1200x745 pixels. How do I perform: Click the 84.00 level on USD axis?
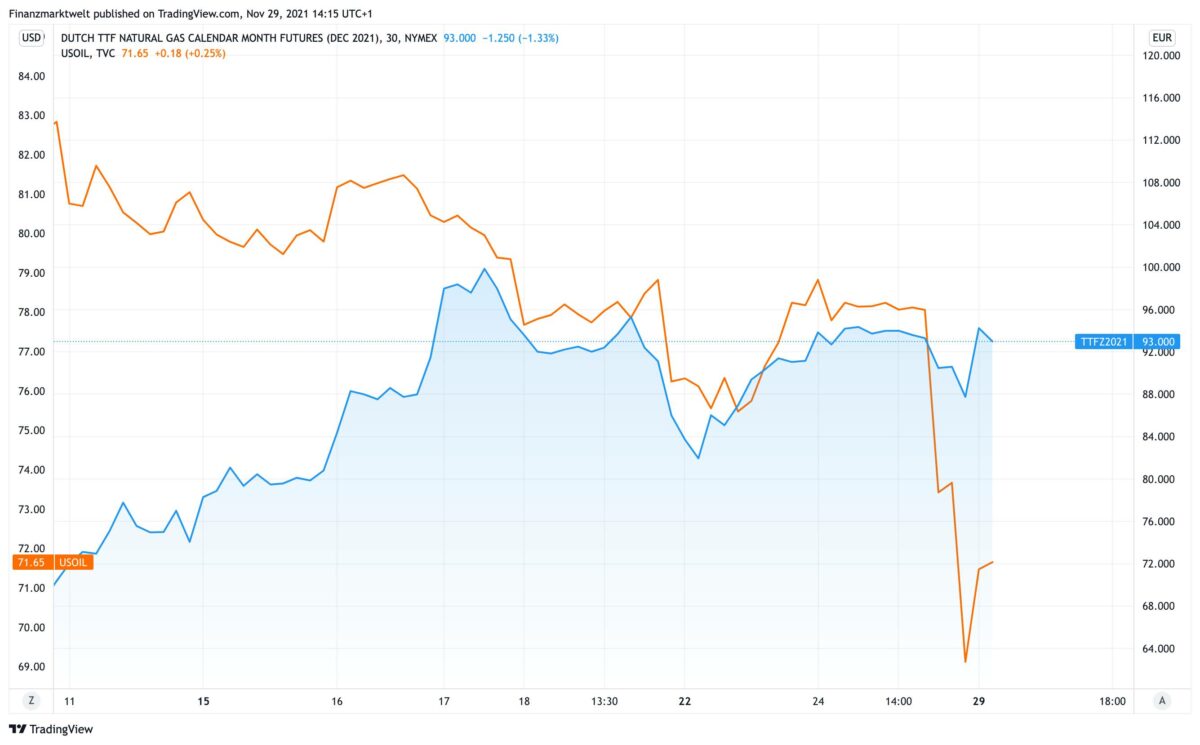(33, 76)
